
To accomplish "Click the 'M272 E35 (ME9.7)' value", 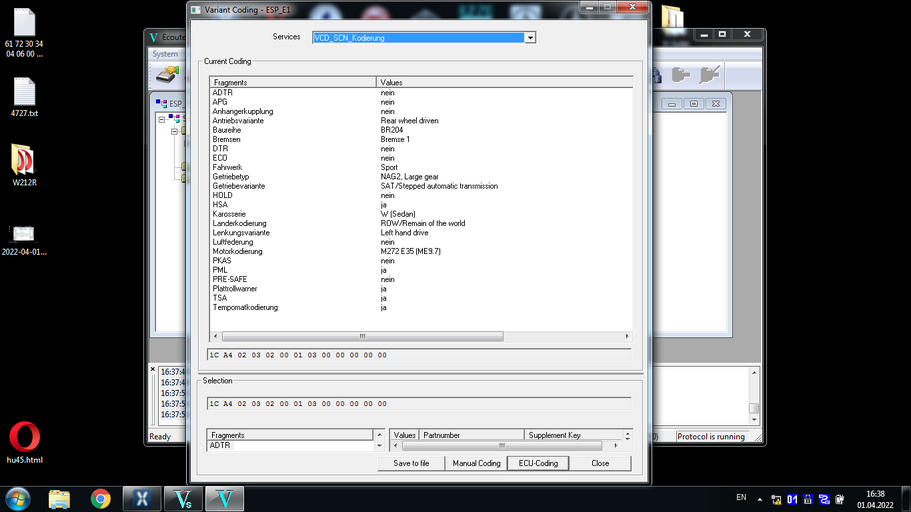I will coord(411,251).
